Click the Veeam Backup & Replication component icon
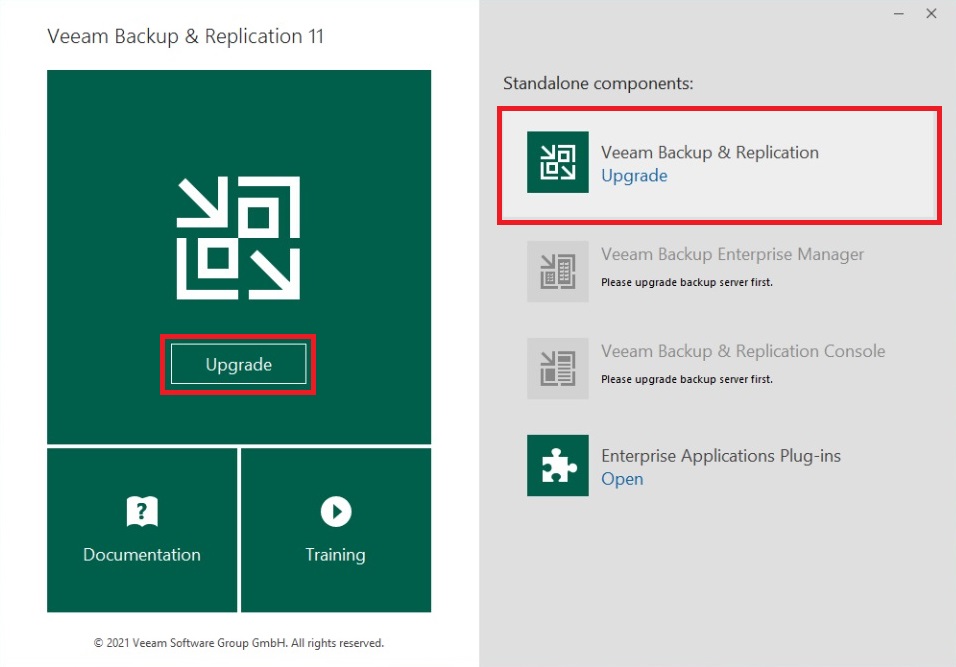Viewport: 956px width, 667px height. [558, 162]
